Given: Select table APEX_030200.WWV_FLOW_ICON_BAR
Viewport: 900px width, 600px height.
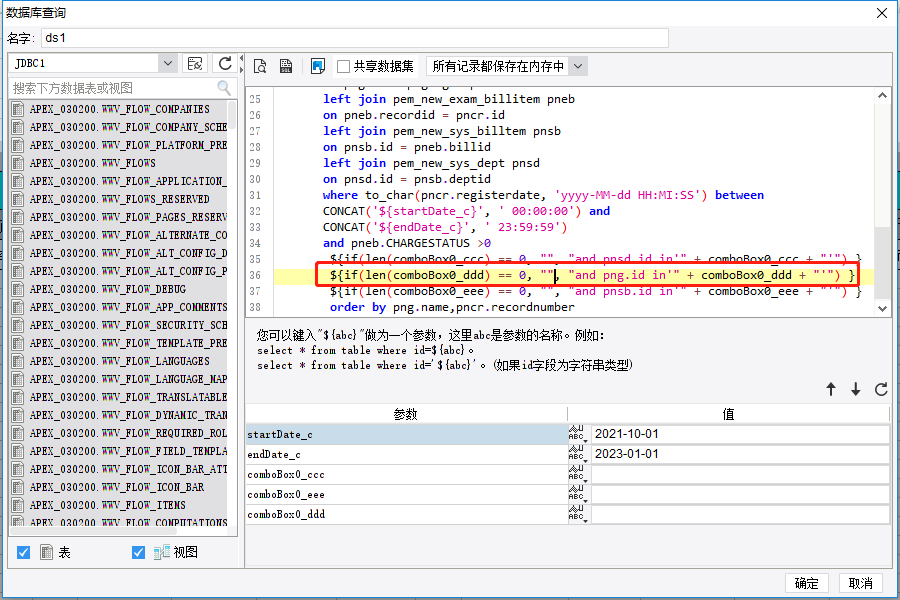Looking at the screenshot, I should pyautogui.click(x=119, y=487).
